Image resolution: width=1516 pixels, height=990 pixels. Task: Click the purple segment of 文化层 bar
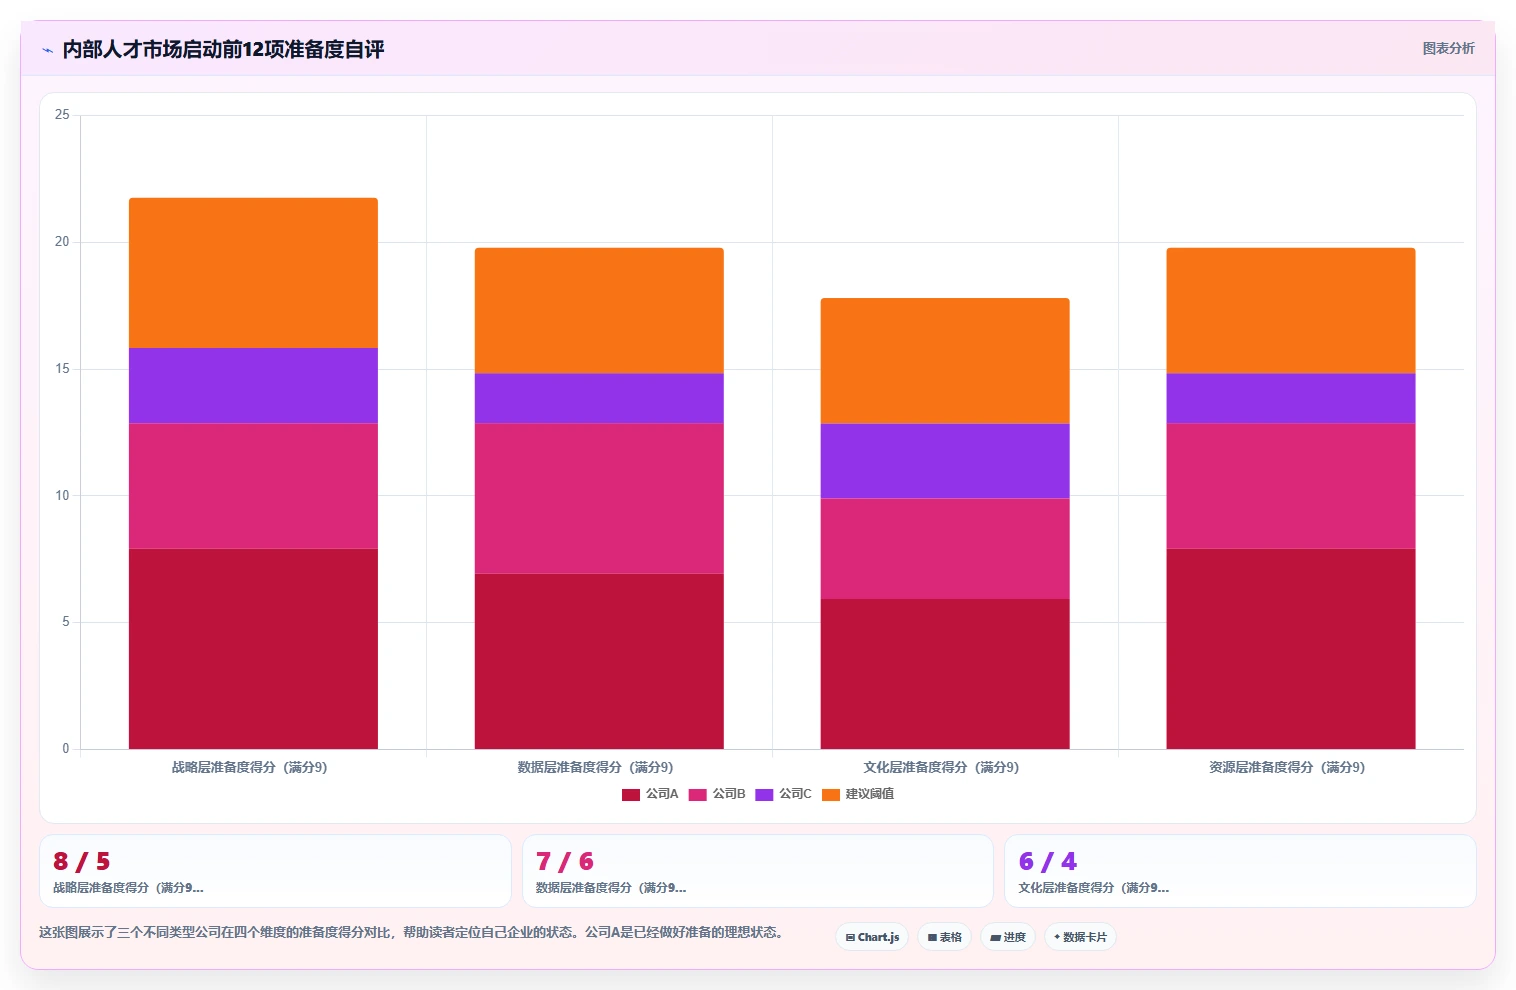[x=945, y=461]
